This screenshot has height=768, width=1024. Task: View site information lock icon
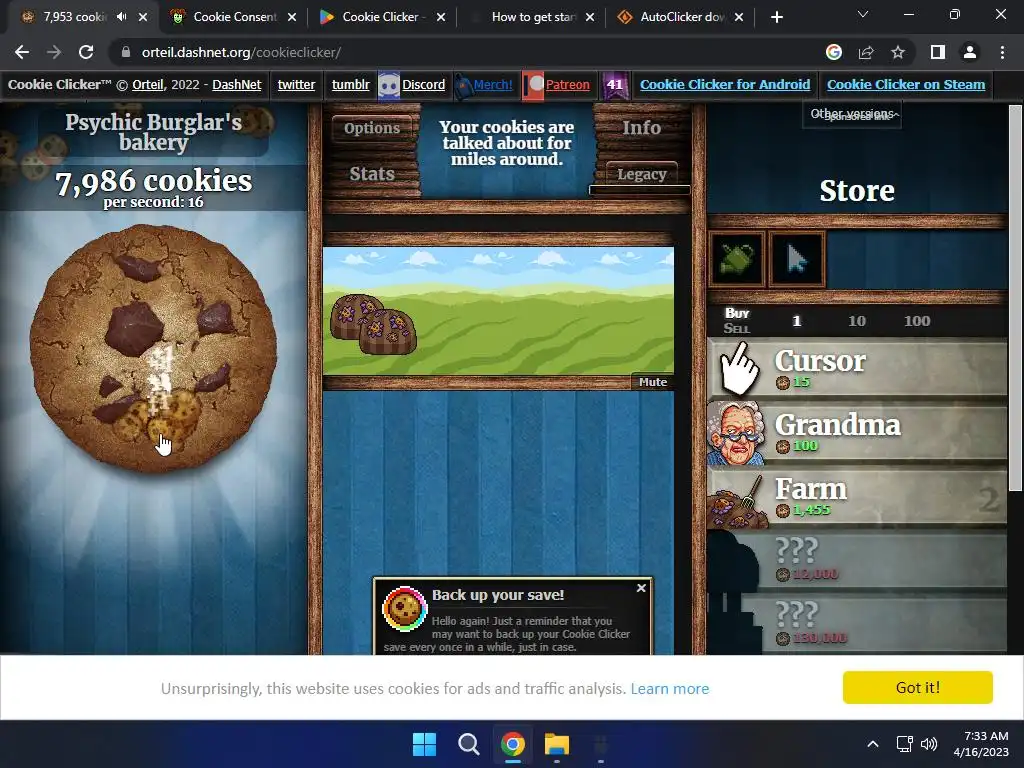126,52
